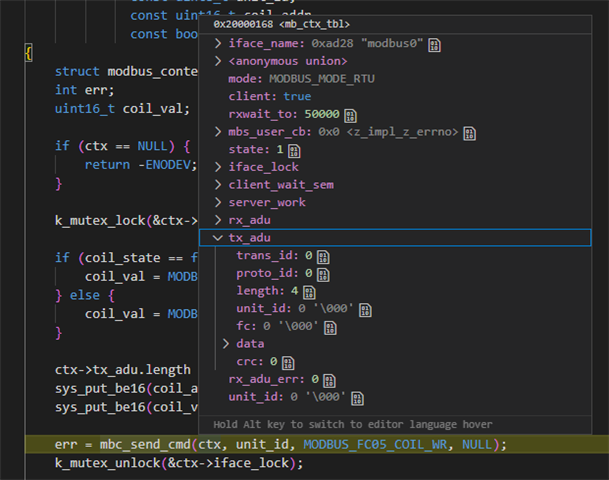Open binary view icon next to crc
The height and width of the screenshot is (480, 609).
point(288,363)
